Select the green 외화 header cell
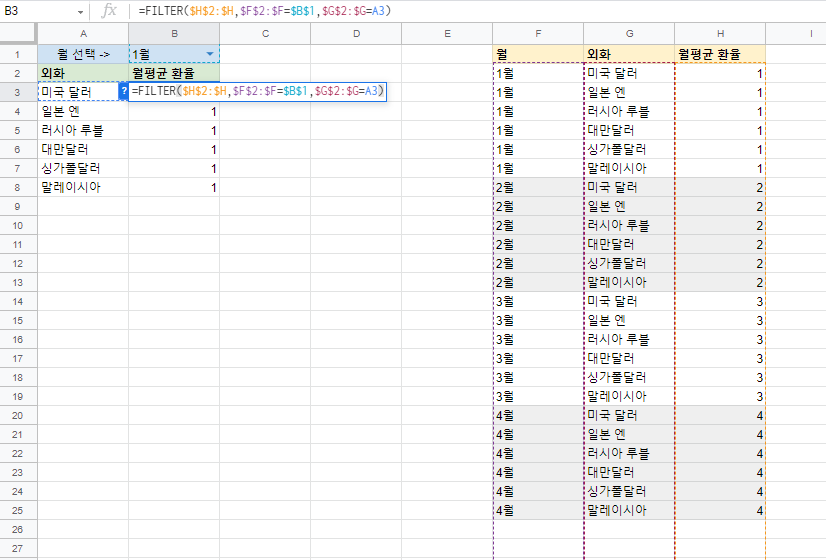Image resolution: width=826 pixels, height=560 pixels. pyautogui.click(x=83, y=73)
